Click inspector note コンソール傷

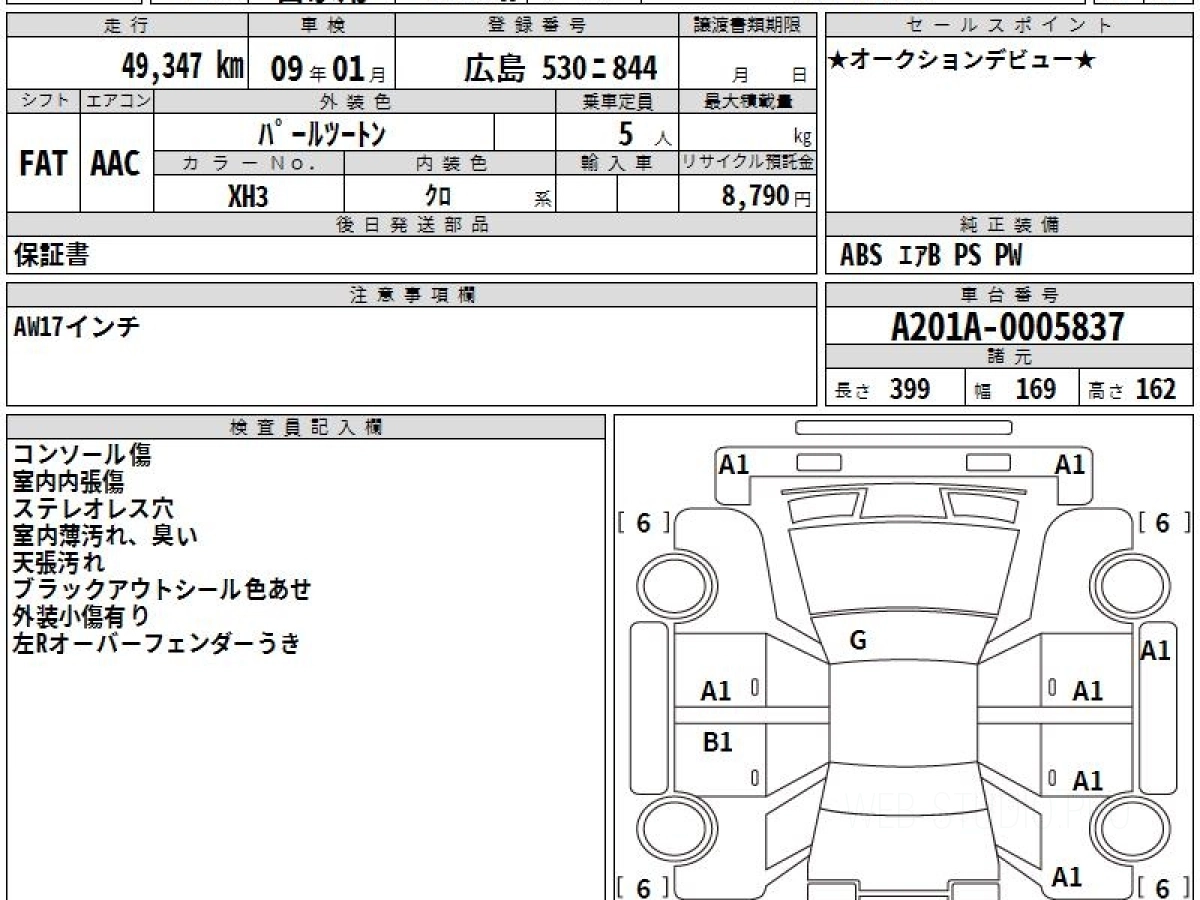point(82,456)
